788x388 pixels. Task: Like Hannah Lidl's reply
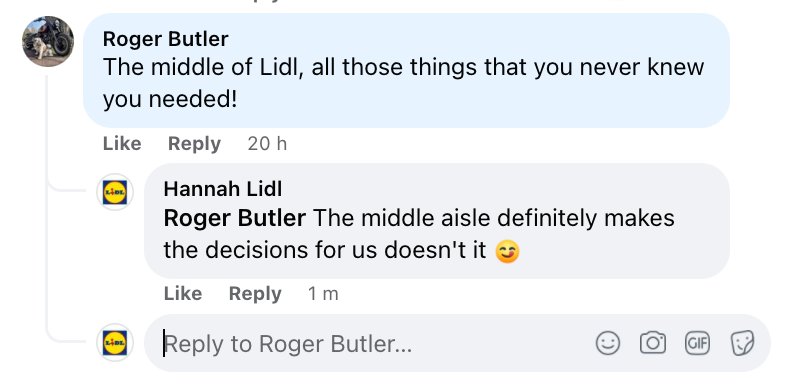pos(183,294)
